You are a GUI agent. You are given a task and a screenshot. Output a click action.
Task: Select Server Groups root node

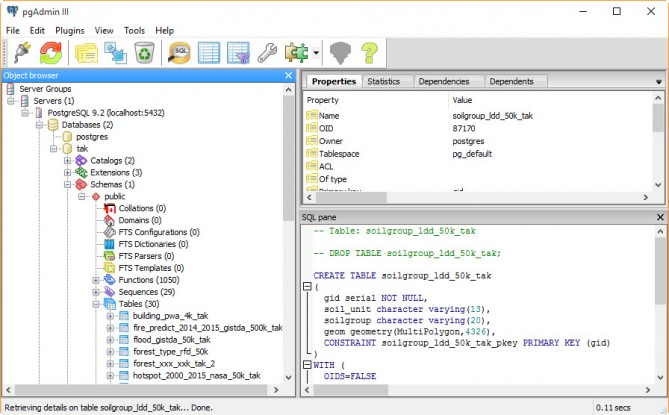pyautogui.click(x=45, y=89)
